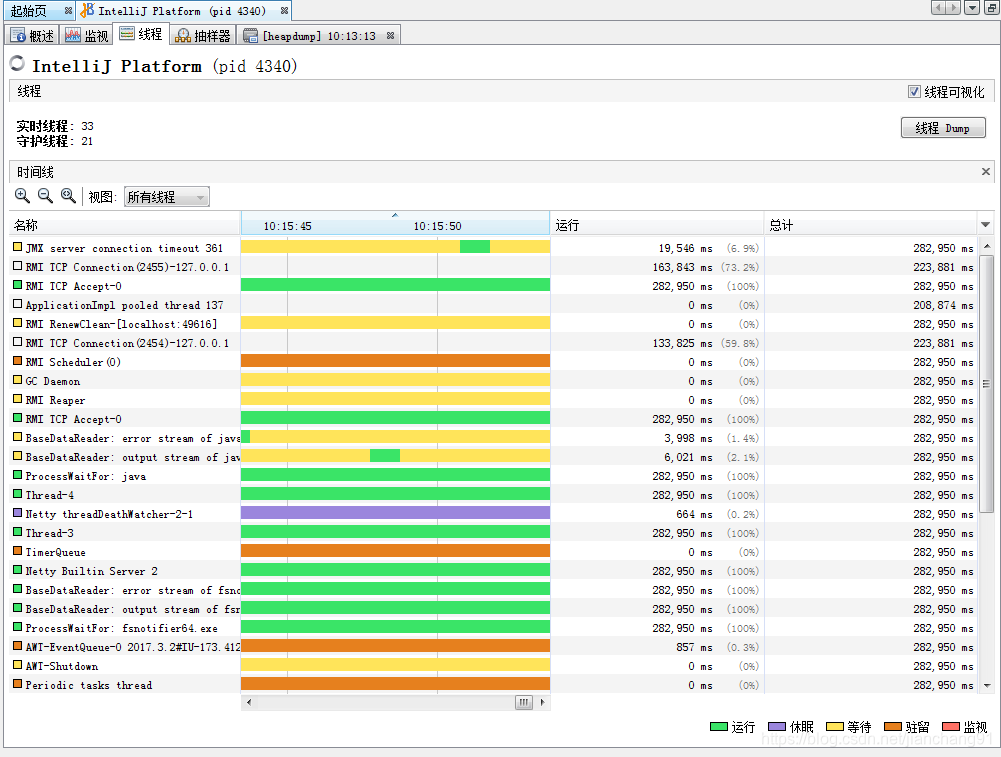This screenshot has width=1001, height=757.
Task: Click the green segment in JMX server timeline bar
Action: tap(475, 246)
